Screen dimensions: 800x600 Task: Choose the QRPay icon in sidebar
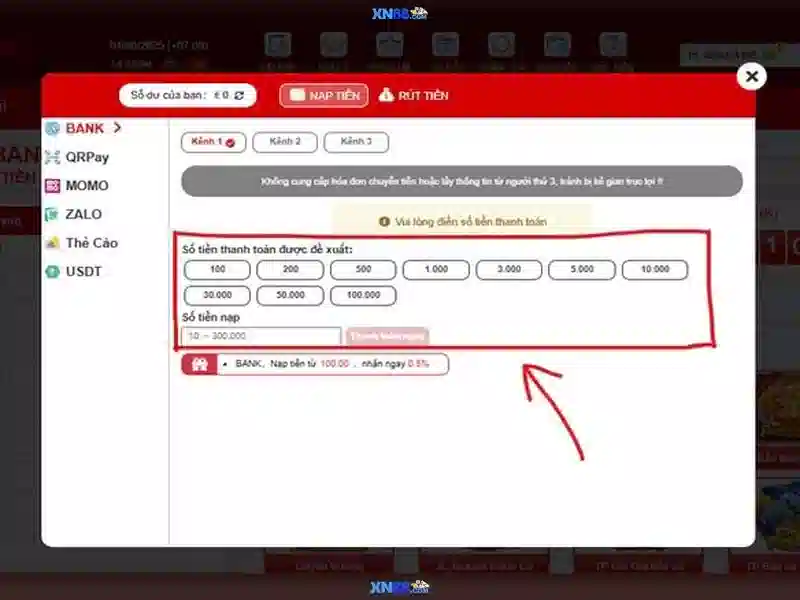pyautogui.click(x=53, y=157)
